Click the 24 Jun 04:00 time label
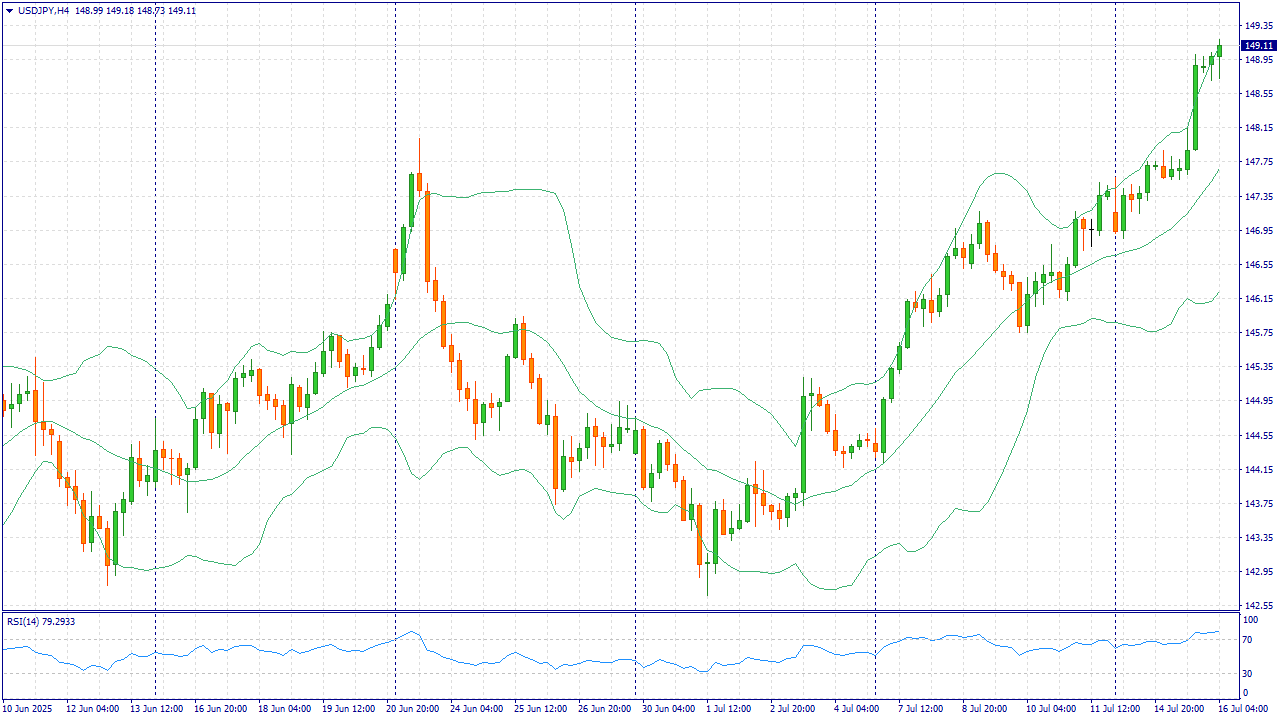1280x720 pixels. (477, 708)
